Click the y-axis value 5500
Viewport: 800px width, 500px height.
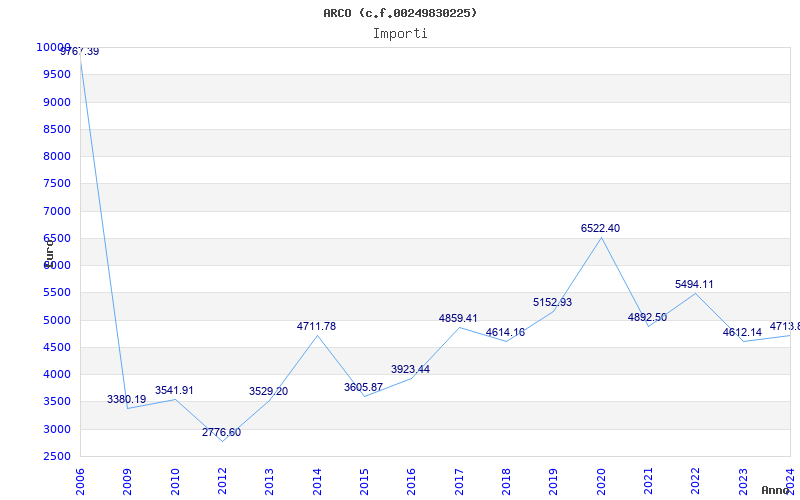click(57, 292)
